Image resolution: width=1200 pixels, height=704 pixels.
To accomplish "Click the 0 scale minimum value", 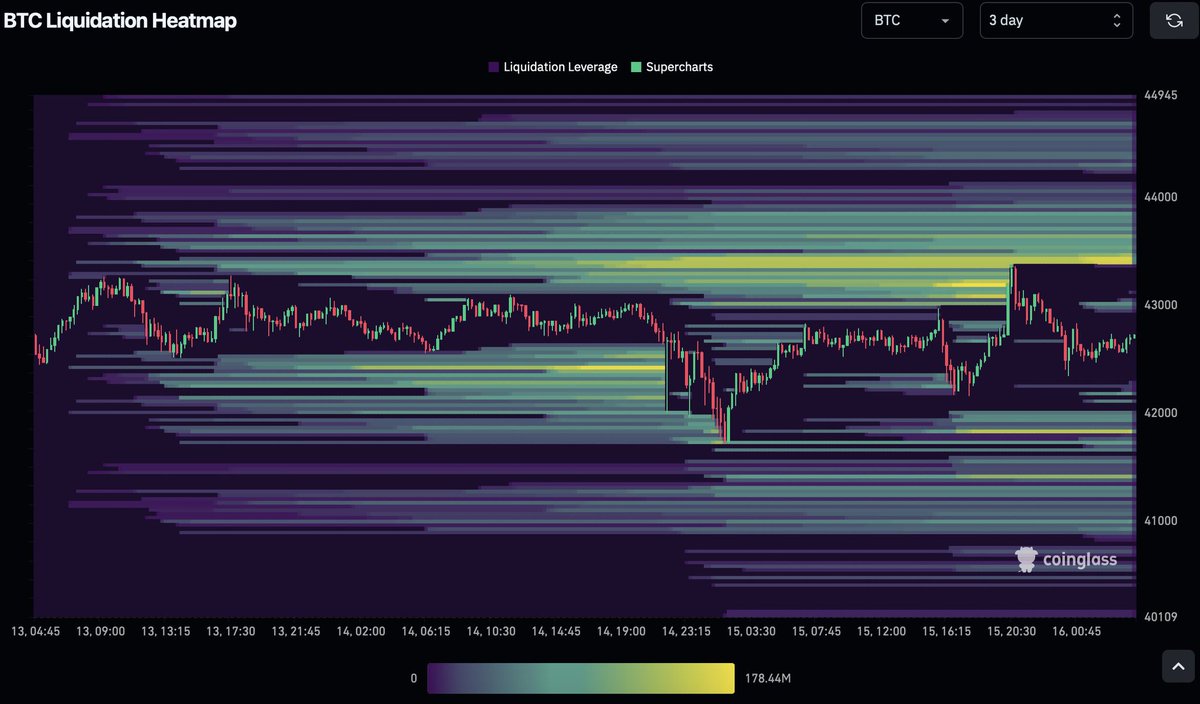I will tap(413, 679).
